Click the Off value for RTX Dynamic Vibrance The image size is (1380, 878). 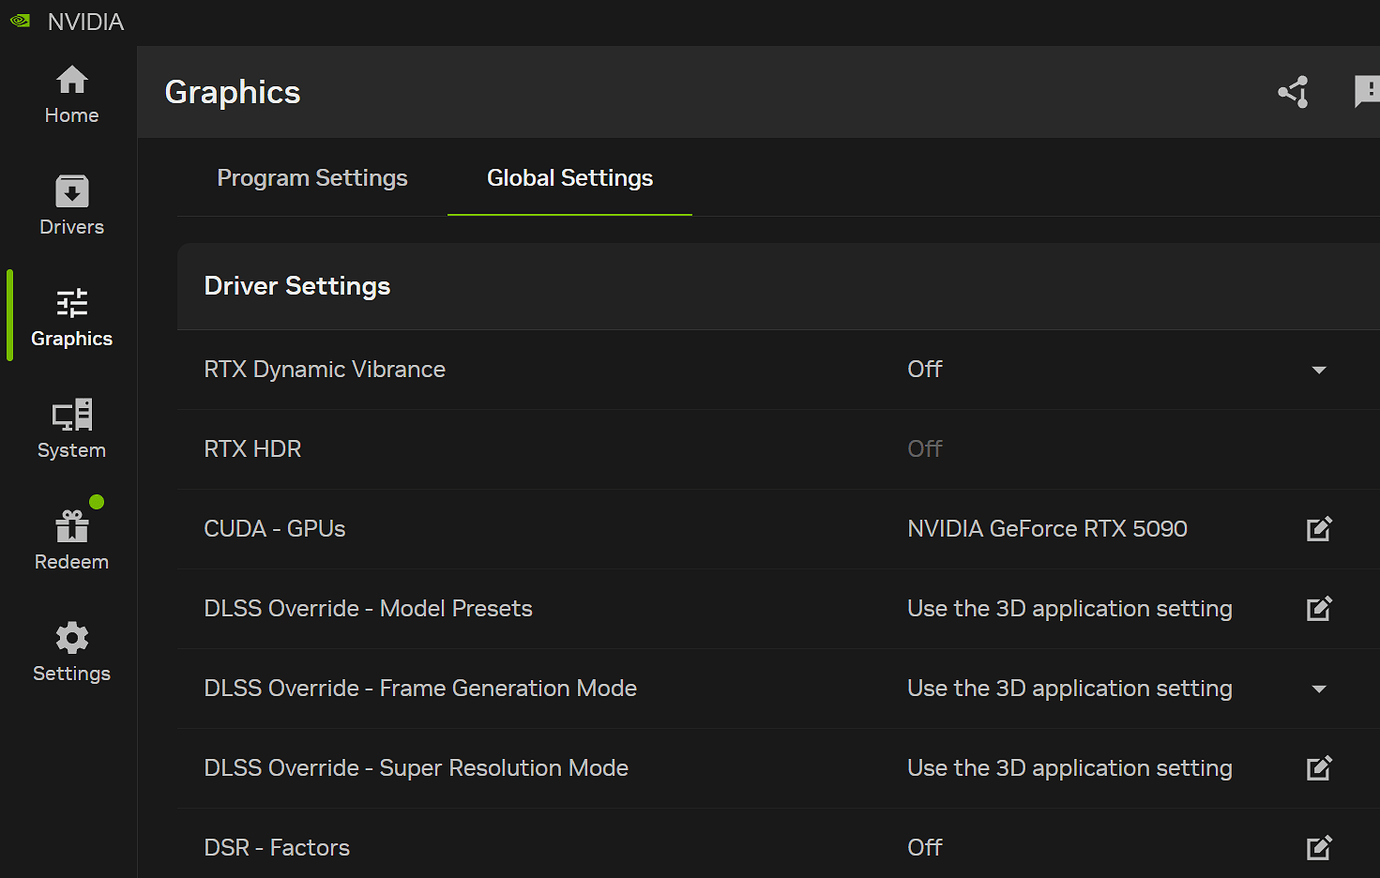[925, 369]
